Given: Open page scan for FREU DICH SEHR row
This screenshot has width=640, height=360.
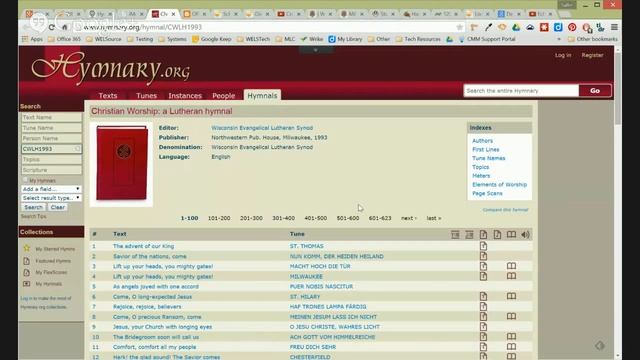Looking at the screenshot, I should coord(511,347).
